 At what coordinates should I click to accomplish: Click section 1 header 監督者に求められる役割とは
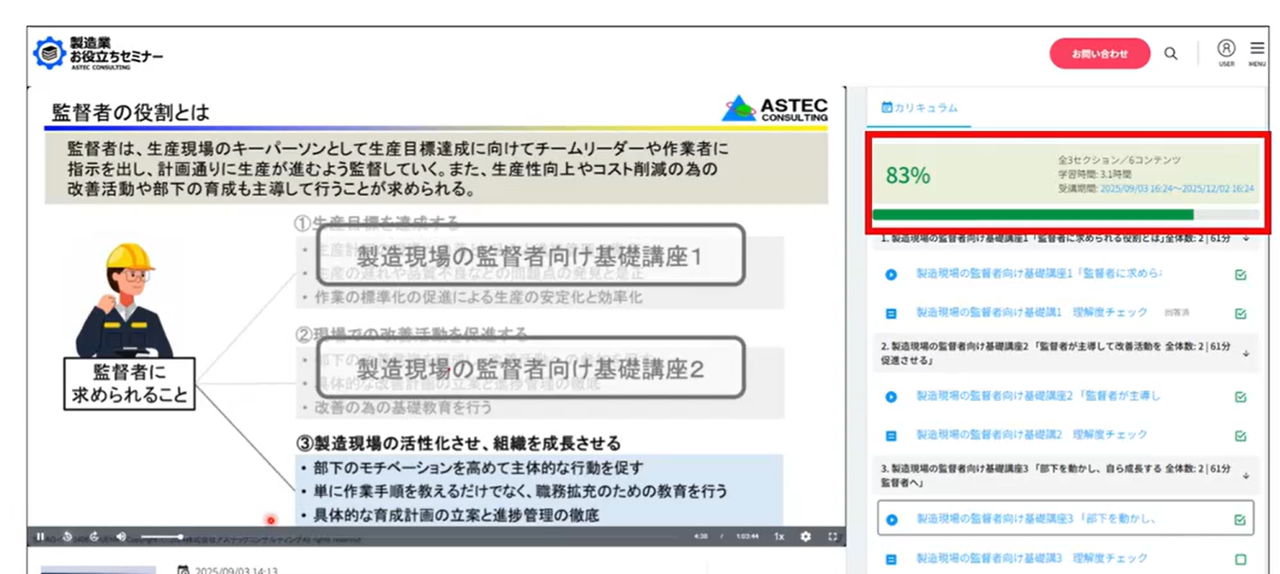click(1067, 238)
